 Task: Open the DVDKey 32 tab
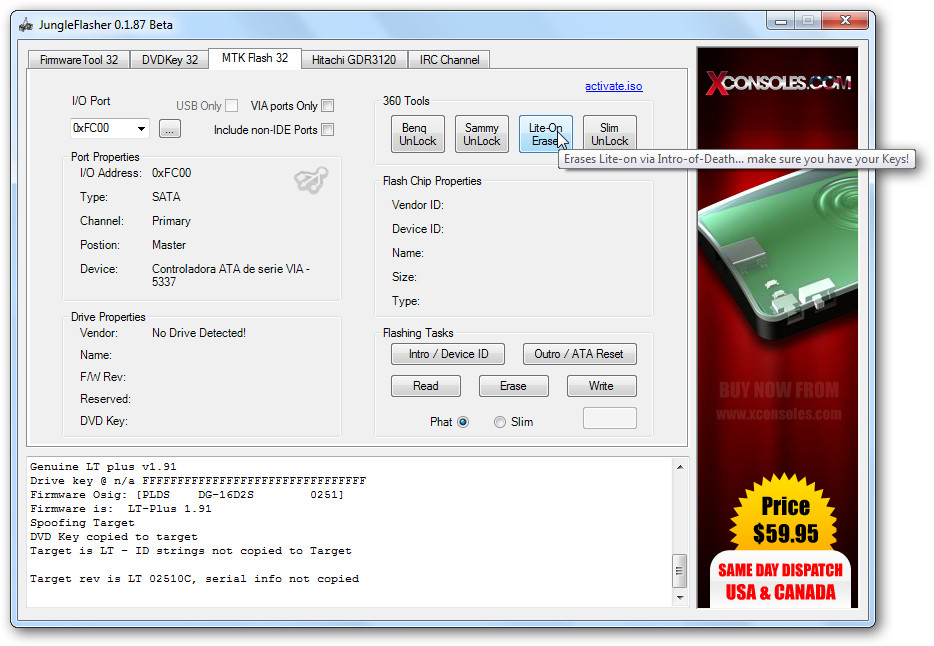coord(170,60)
